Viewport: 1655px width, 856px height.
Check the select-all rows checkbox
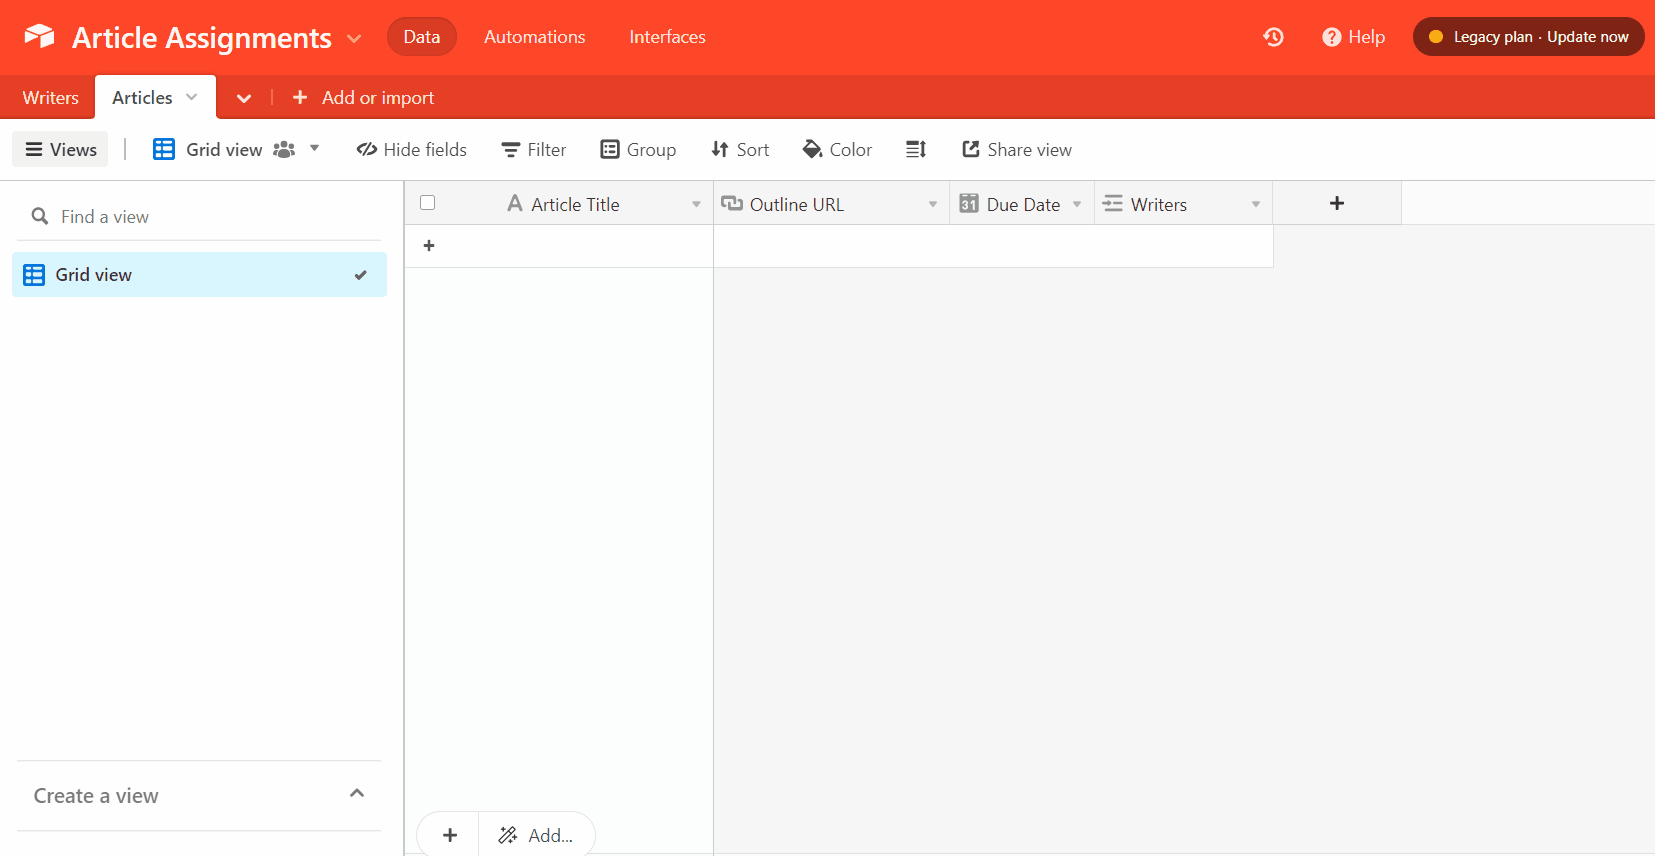(x=428, y=203)
